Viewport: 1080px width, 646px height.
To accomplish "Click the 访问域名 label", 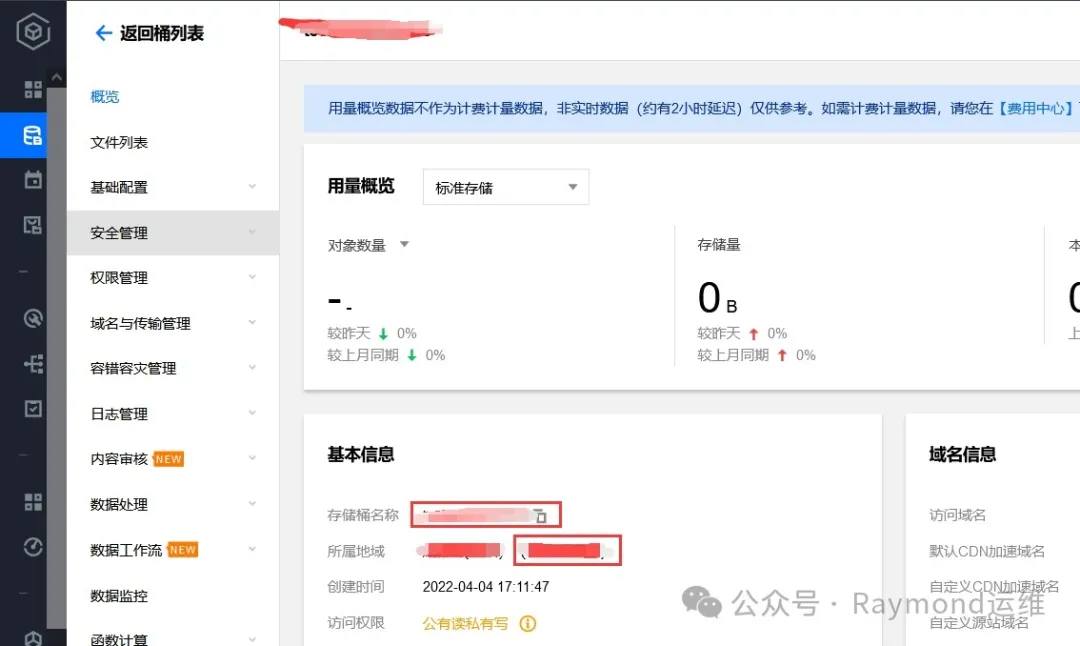I will tap(957, 515).
